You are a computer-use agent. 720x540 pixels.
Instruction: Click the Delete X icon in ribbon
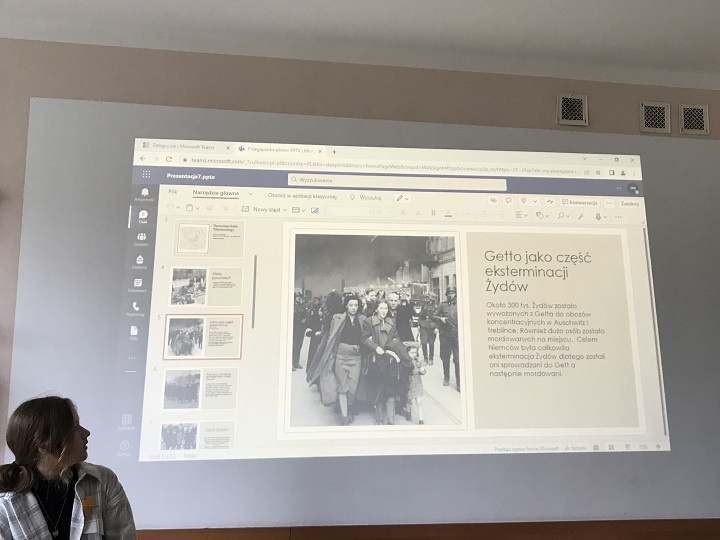click(x=225, y=208)
